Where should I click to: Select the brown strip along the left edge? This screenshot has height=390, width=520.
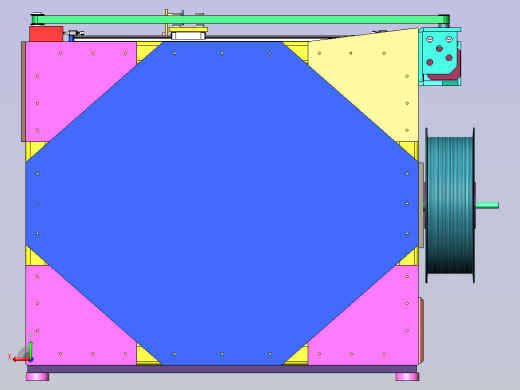click(x=23, y=92)
